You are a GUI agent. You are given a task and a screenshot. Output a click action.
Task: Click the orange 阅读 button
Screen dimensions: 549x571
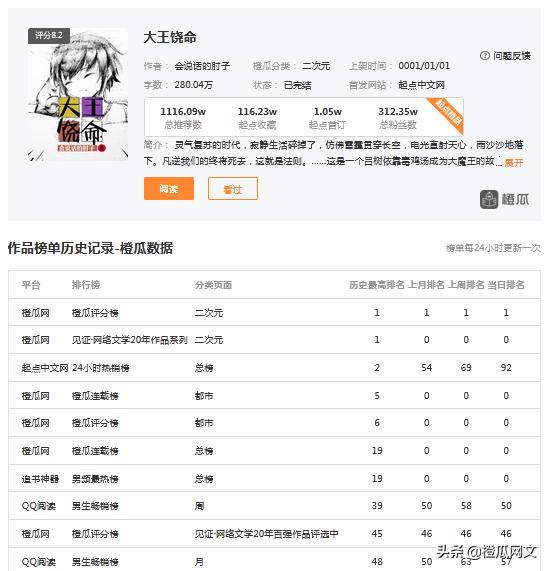click(169, 189)
